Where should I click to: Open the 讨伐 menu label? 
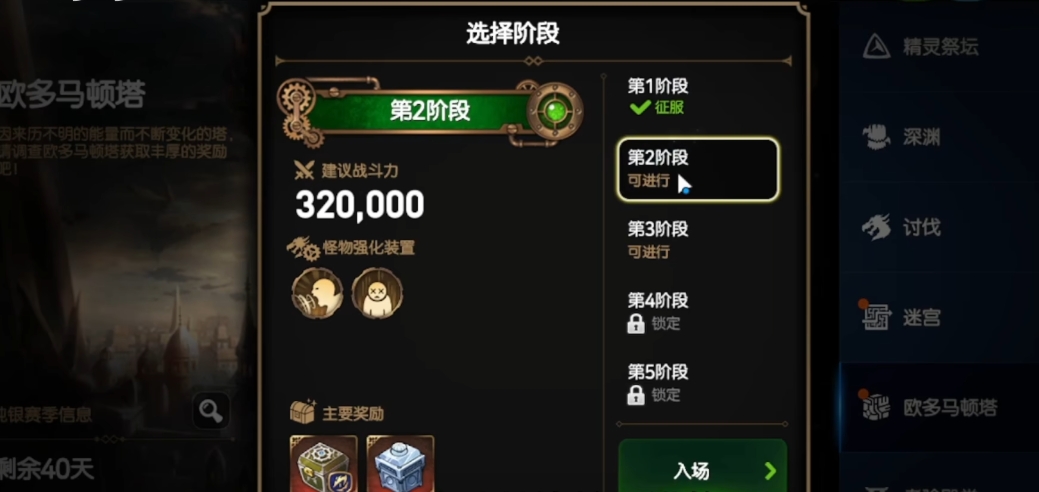pos(922,228)
